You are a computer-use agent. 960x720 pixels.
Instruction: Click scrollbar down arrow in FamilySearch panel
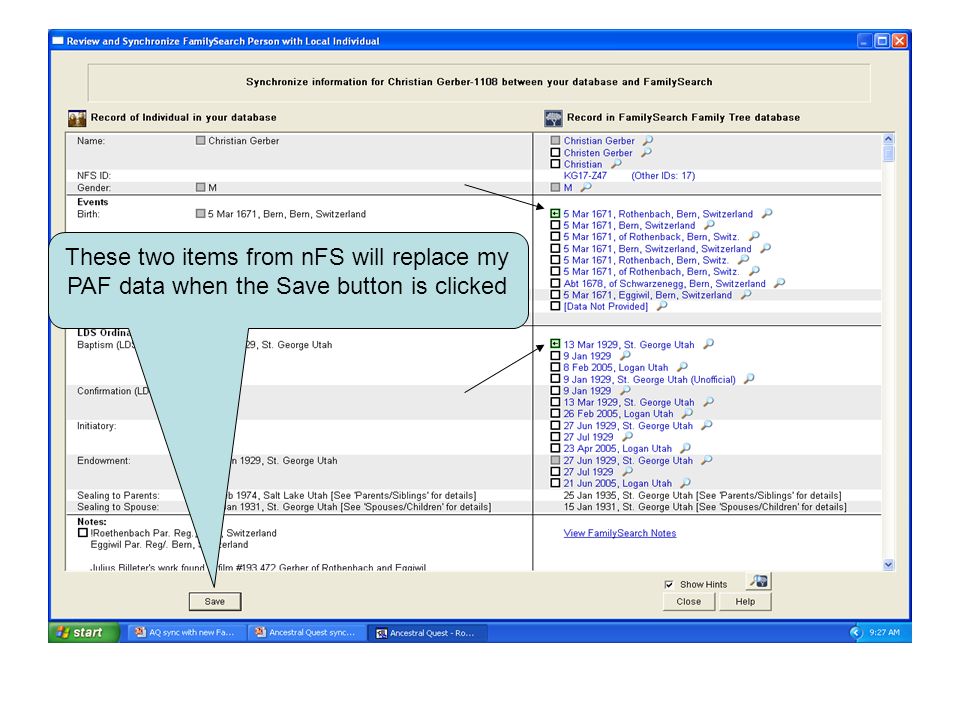click(889, 564)
